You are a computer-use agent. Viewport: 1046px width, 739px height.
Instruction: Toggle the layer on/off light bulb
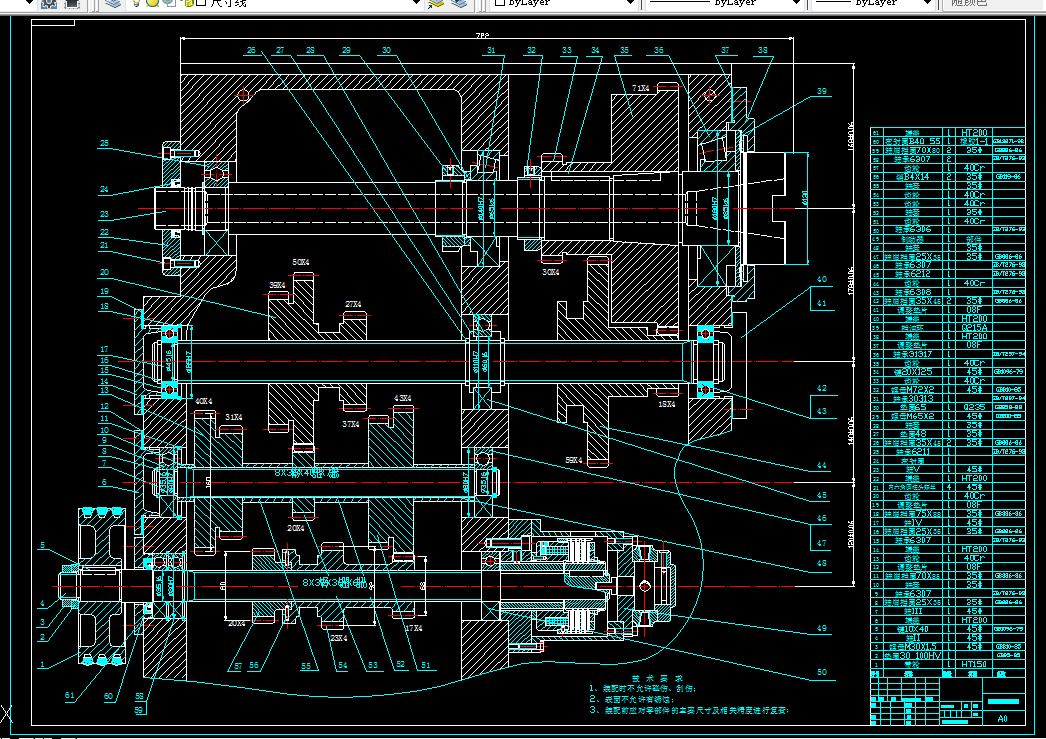(137, 3)
